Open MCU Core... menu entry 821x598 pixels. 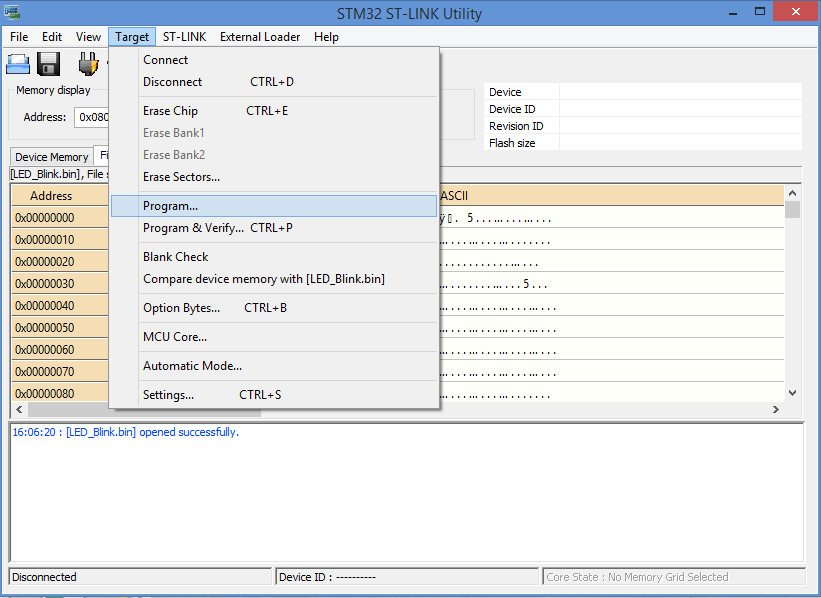coord(274,337)
